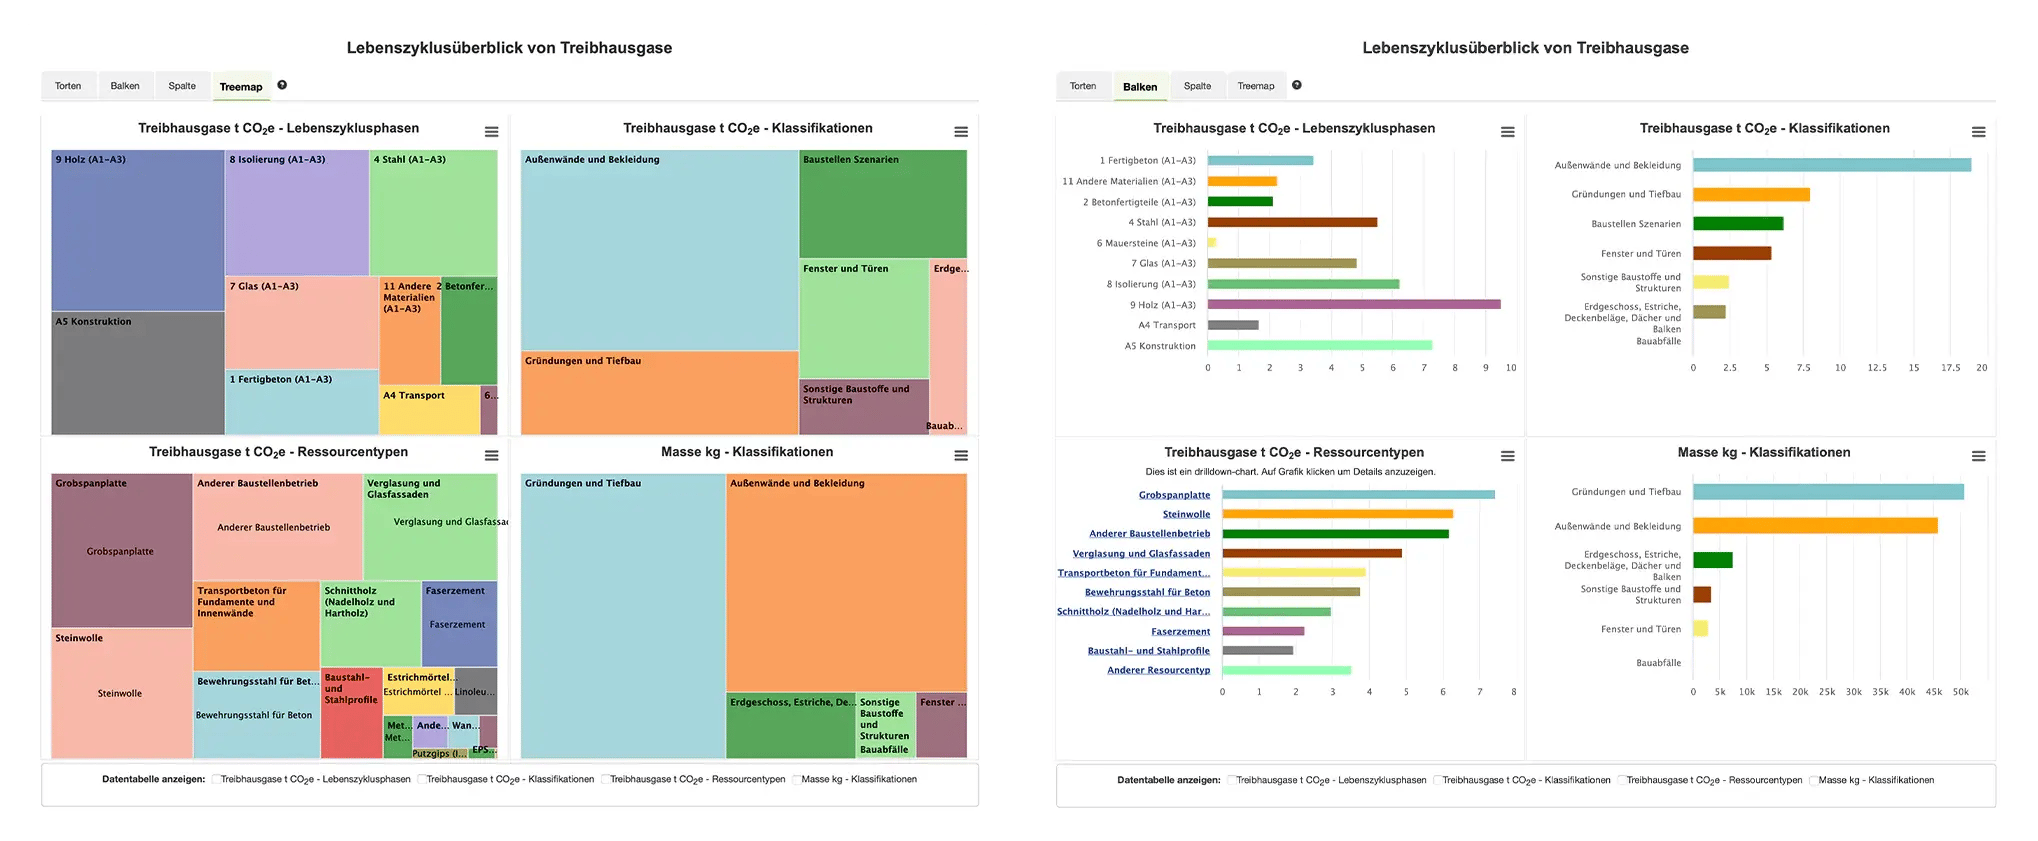Click the Anderer Baustellenbetrieb treemap block

pyautogui.click(x=277, y=527)
